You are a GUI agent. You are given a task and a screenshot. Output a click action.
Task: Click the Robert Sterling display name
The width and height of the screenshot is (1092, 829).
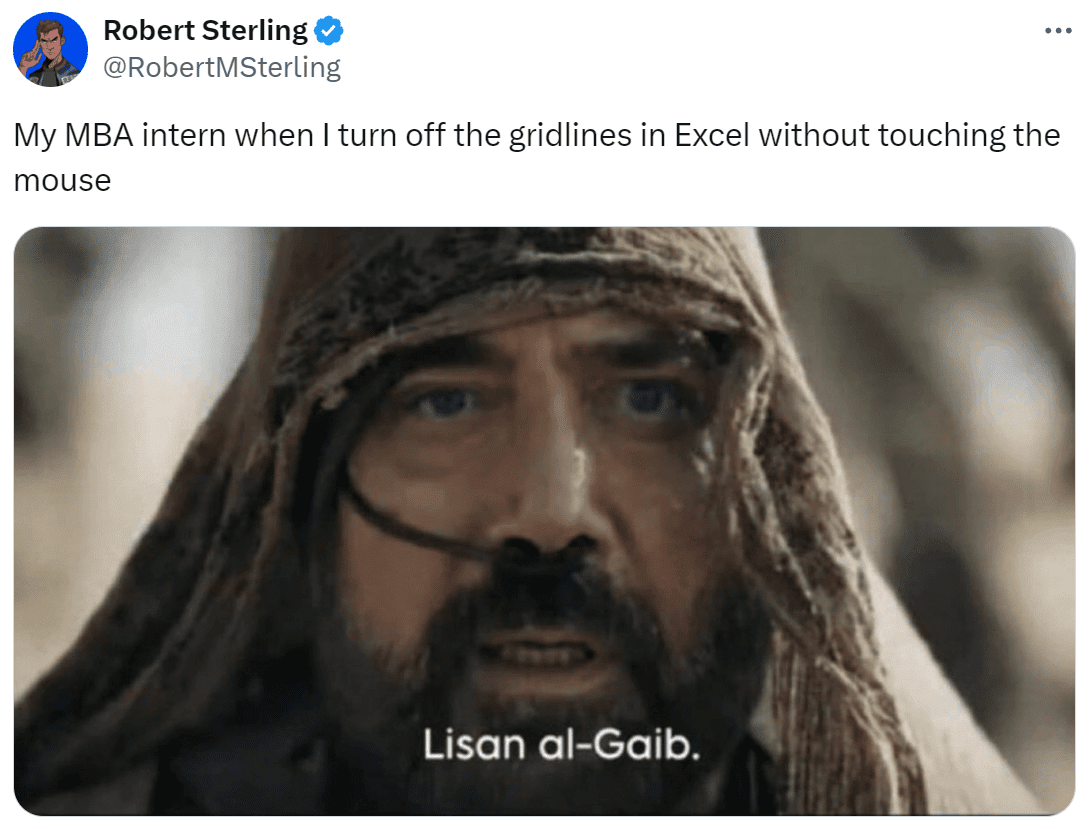pyautogui.click(x=205, y=31)
